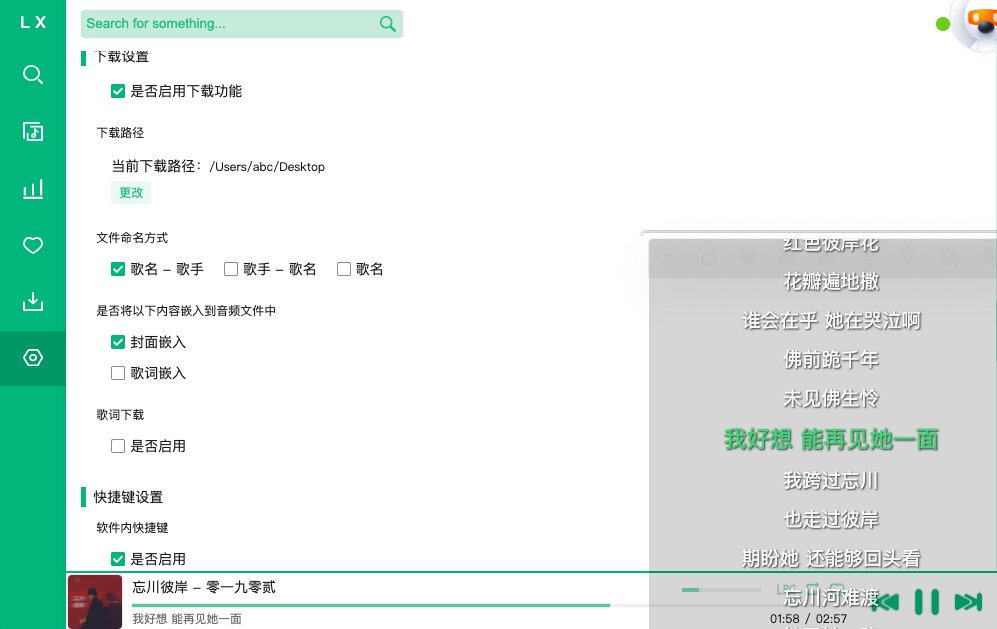The height and width of the screenshot is (629, 997).
Task: Click the 下载路径 label
Action: [120, 133]
